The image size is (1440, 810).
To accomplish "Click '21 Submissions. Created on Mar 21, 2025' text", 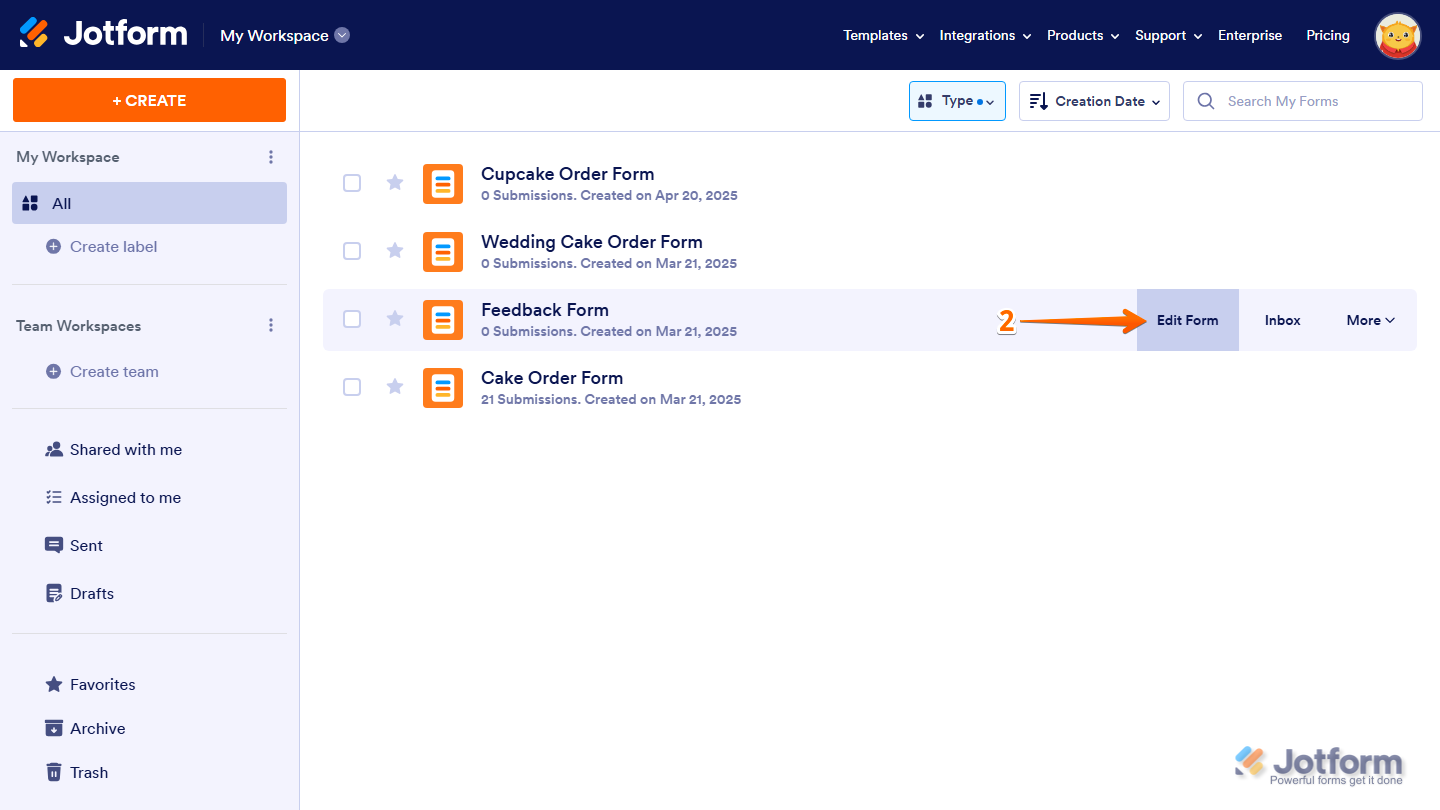I will [611, 399].
